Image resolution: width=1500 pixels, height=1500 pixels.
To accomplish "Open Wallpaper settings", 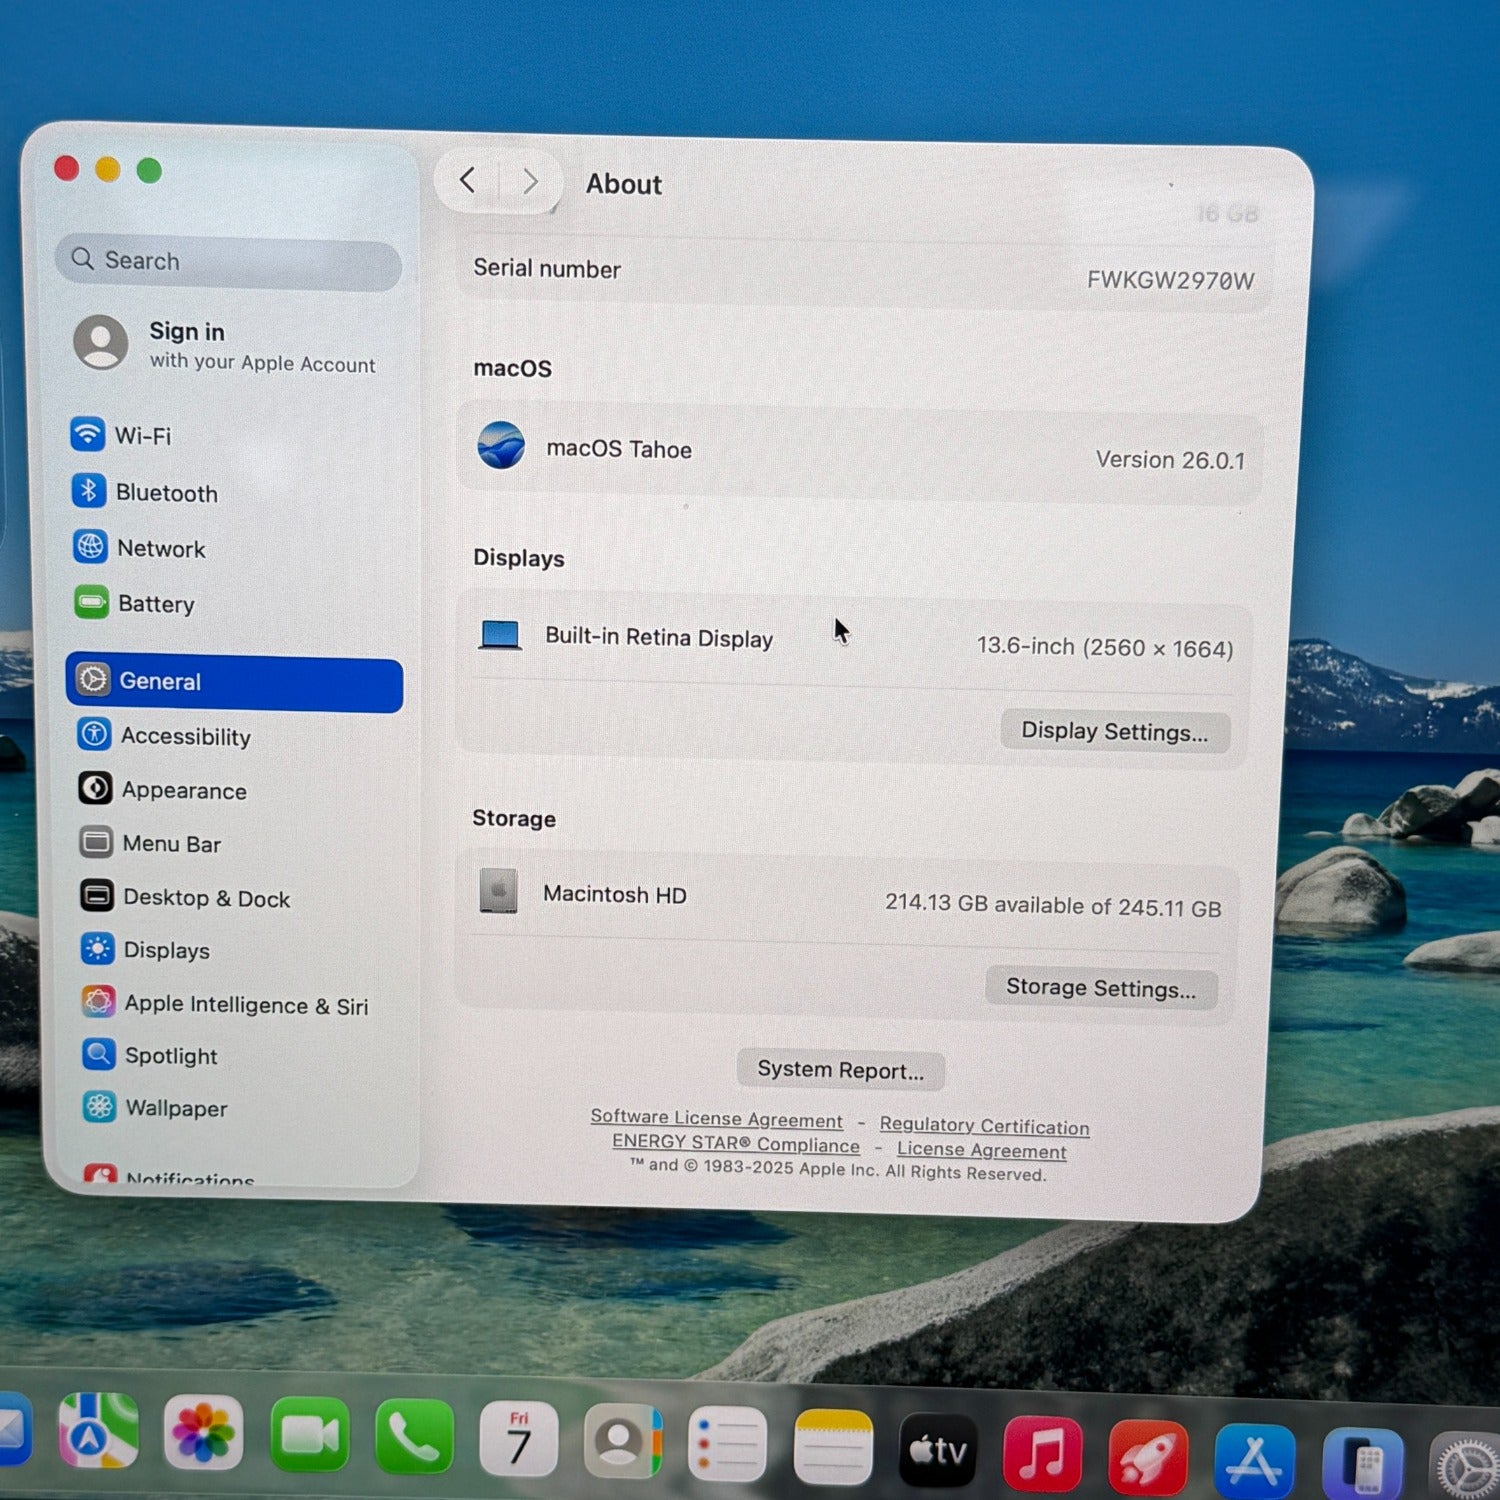I will [176, 1109].
